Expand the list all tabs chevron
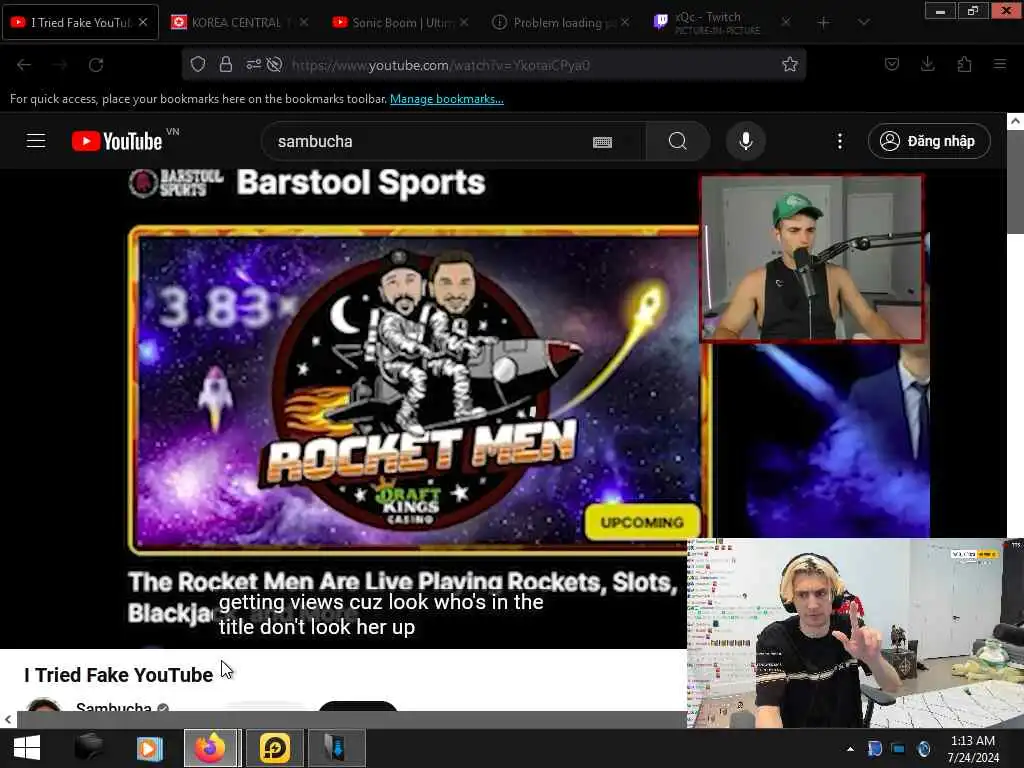The height and width of the screenshot is (768, 1024). coord(863,23)
